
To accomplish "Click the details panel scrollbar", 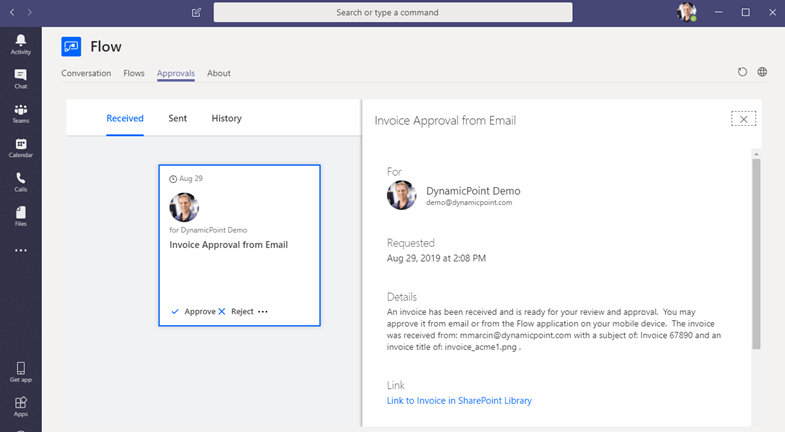I will pos(756,254).
